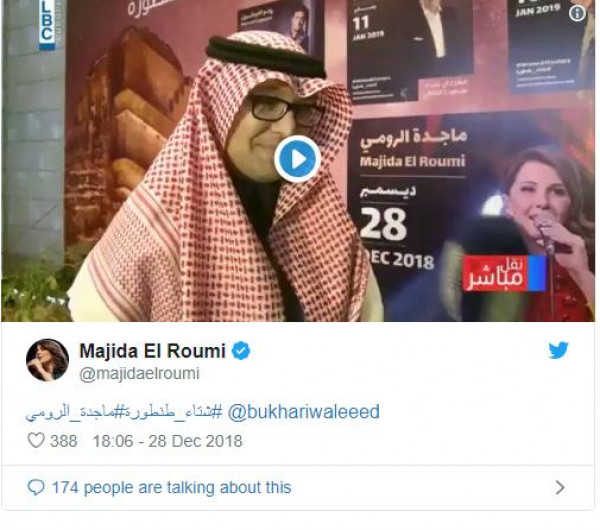600x530 pixels.
Task: Open the speech bubble conversation icon
Action: click(36, 488)
